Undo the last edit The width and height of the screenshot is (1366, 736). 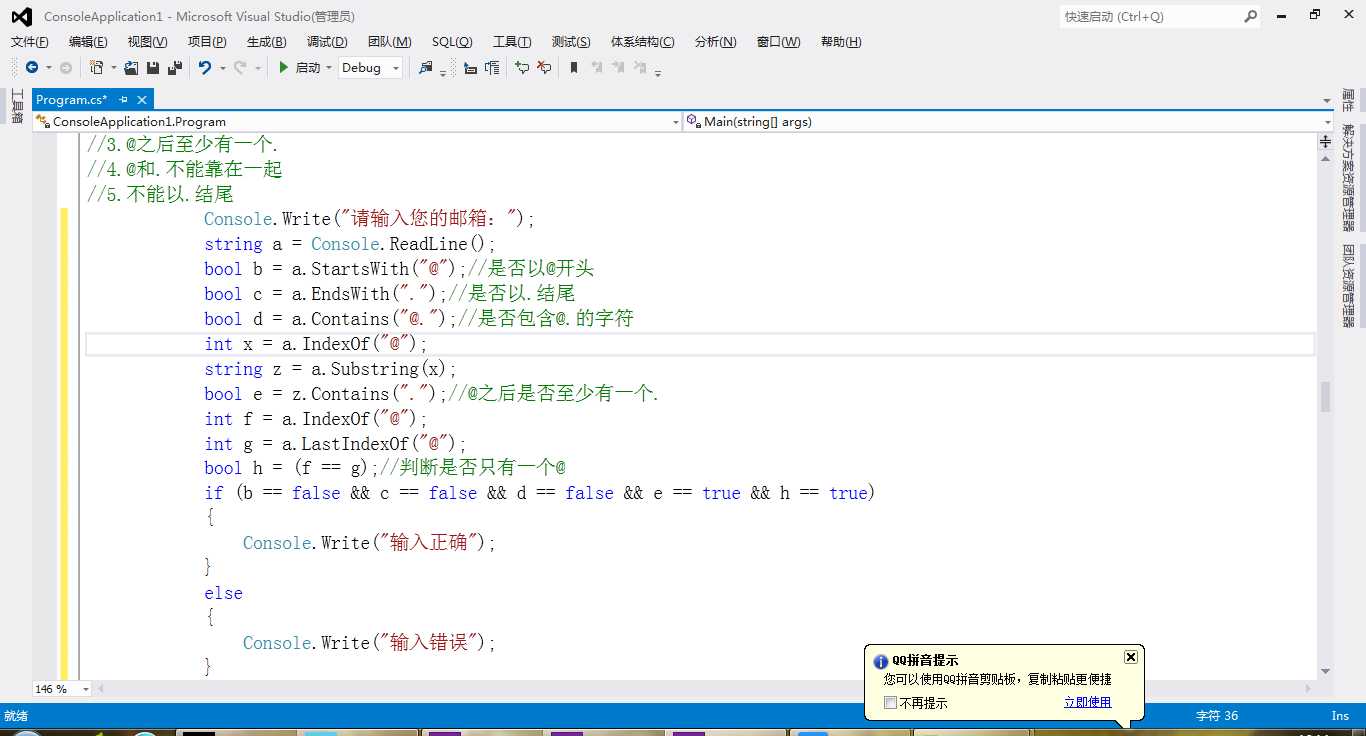tap(205, 68)
